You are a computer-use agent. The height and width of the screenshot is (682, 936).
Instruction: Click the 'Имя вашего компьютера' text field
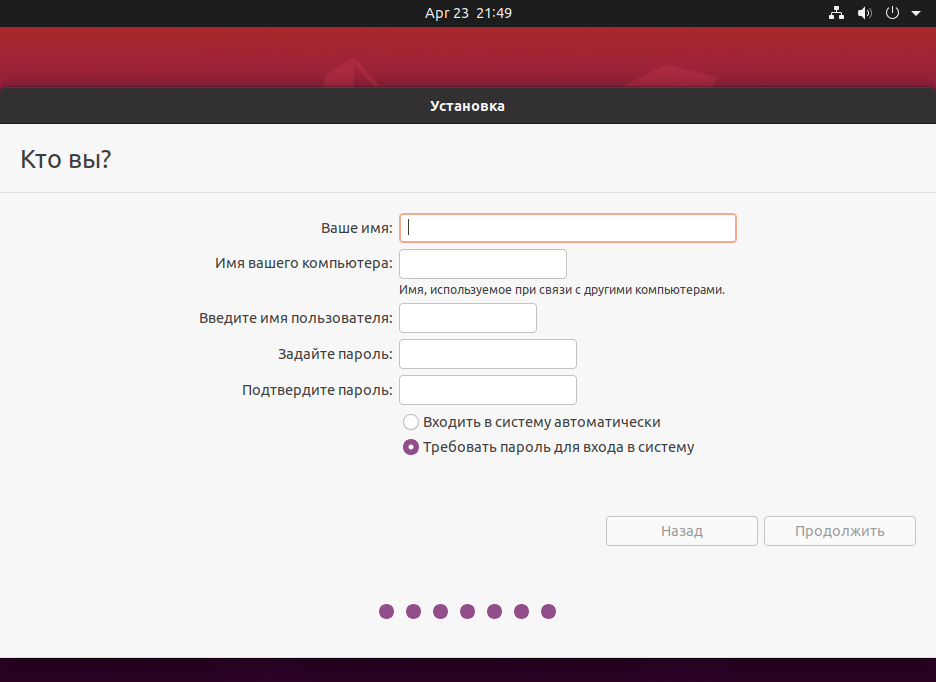483,264
